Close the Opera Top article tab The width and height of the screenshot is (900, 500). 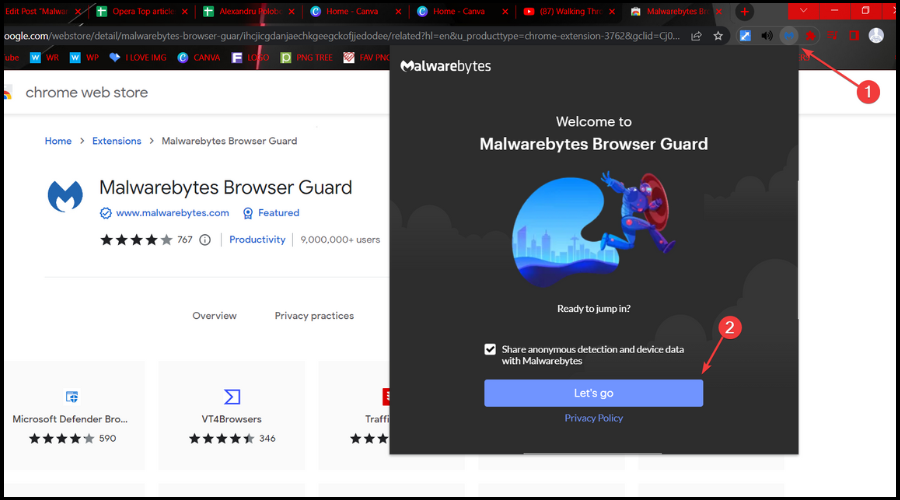pos(184,11)
